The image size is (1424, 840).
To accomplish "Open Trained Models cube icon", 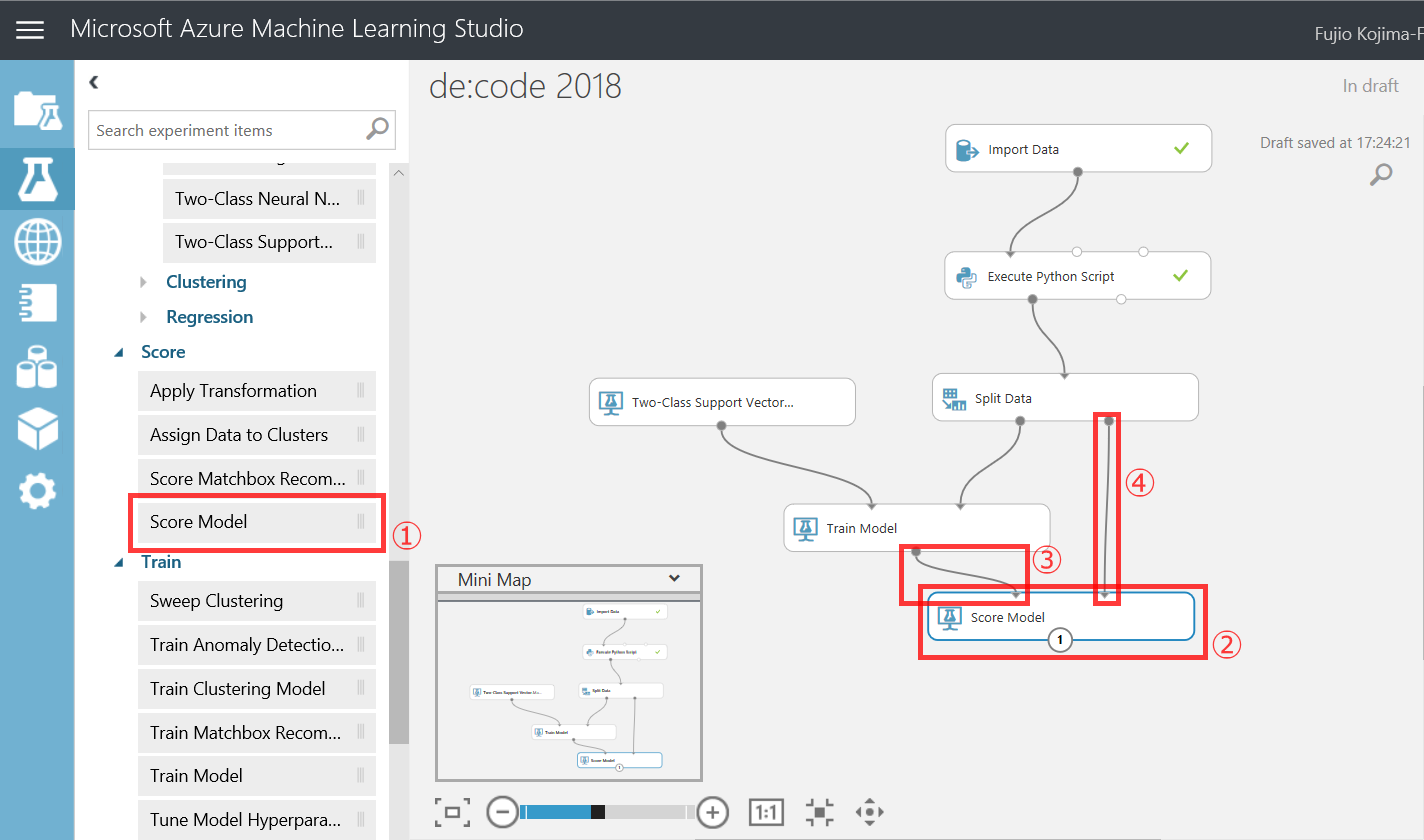I will tap(37, 429).
